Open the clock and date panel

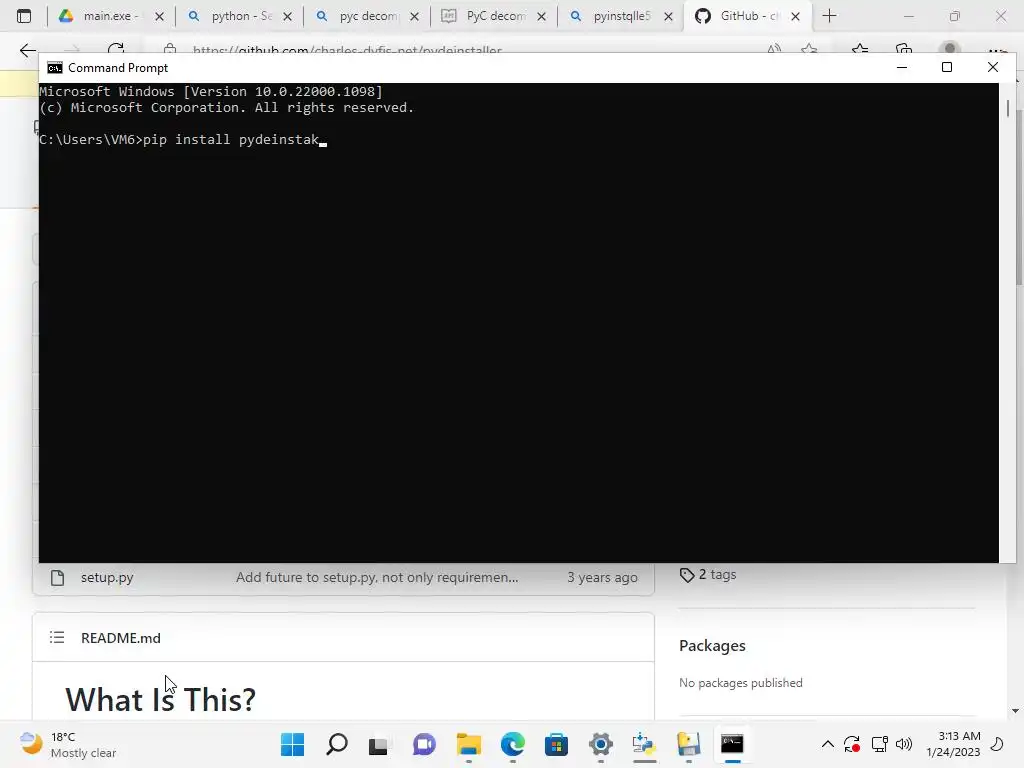point(953,744)
